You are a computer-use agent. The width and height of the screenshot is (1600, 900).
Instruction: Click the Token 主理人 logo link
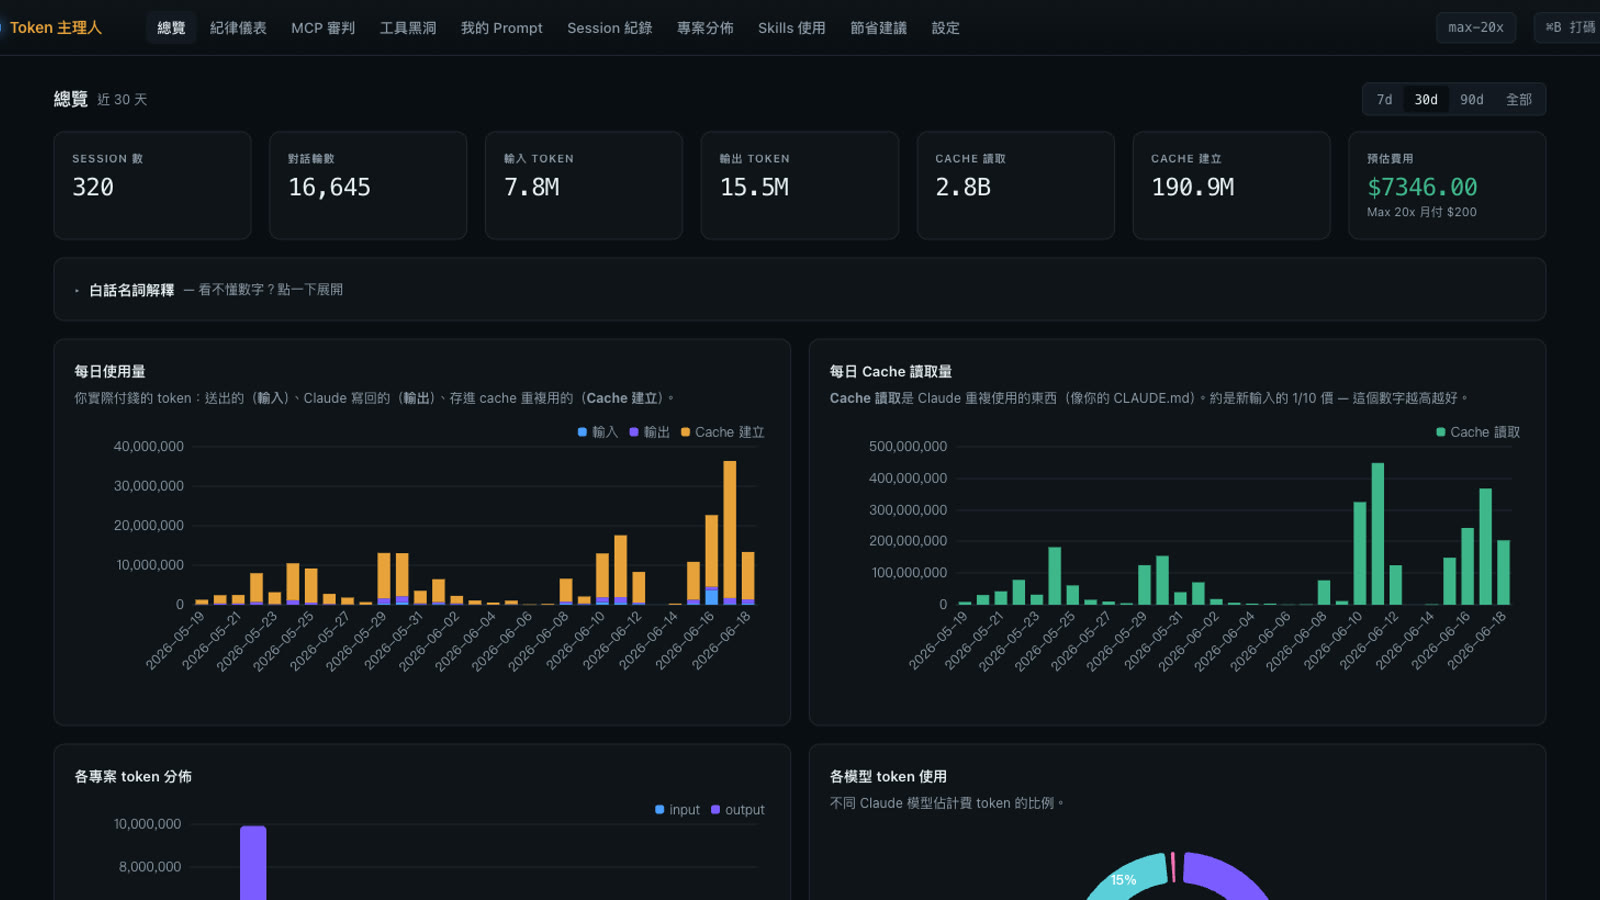(x=56, y=28)
